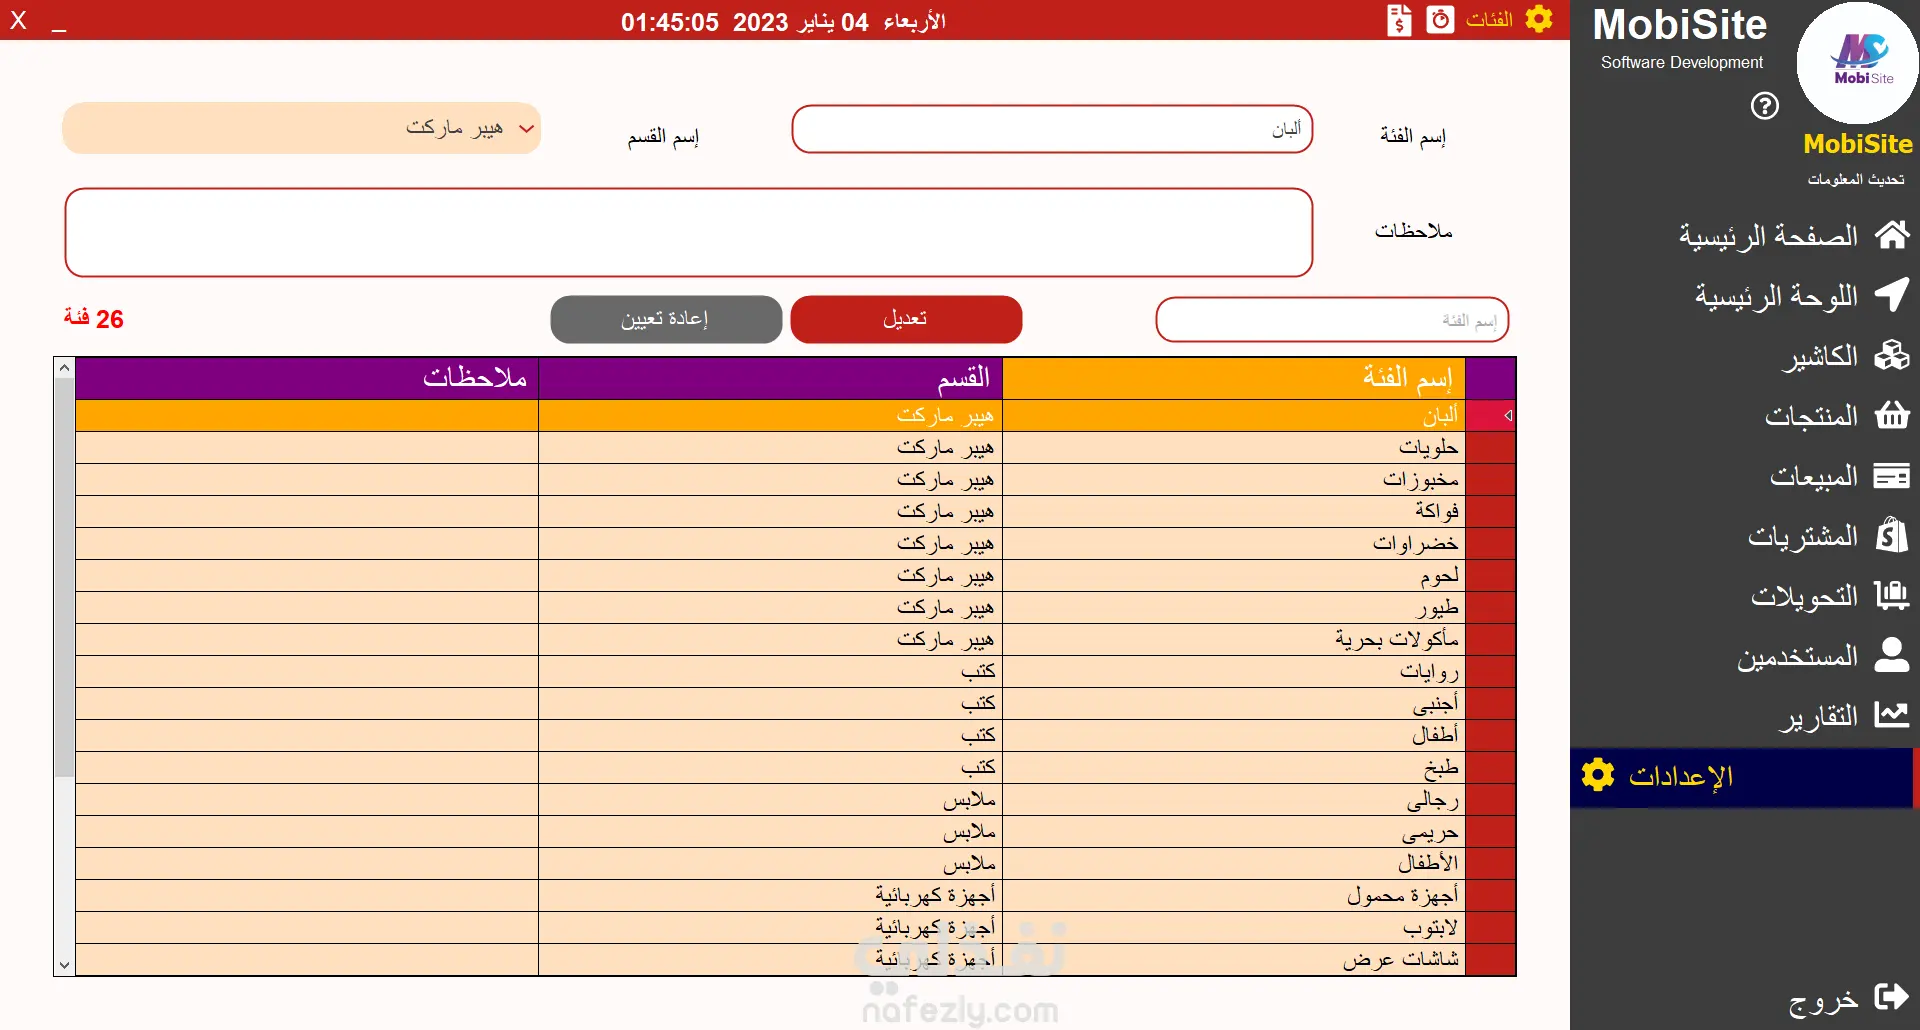Click the stopwatch timer icon in top bar
The width and height of the screenshot is (1920, 1030).
click(1440, 19)
